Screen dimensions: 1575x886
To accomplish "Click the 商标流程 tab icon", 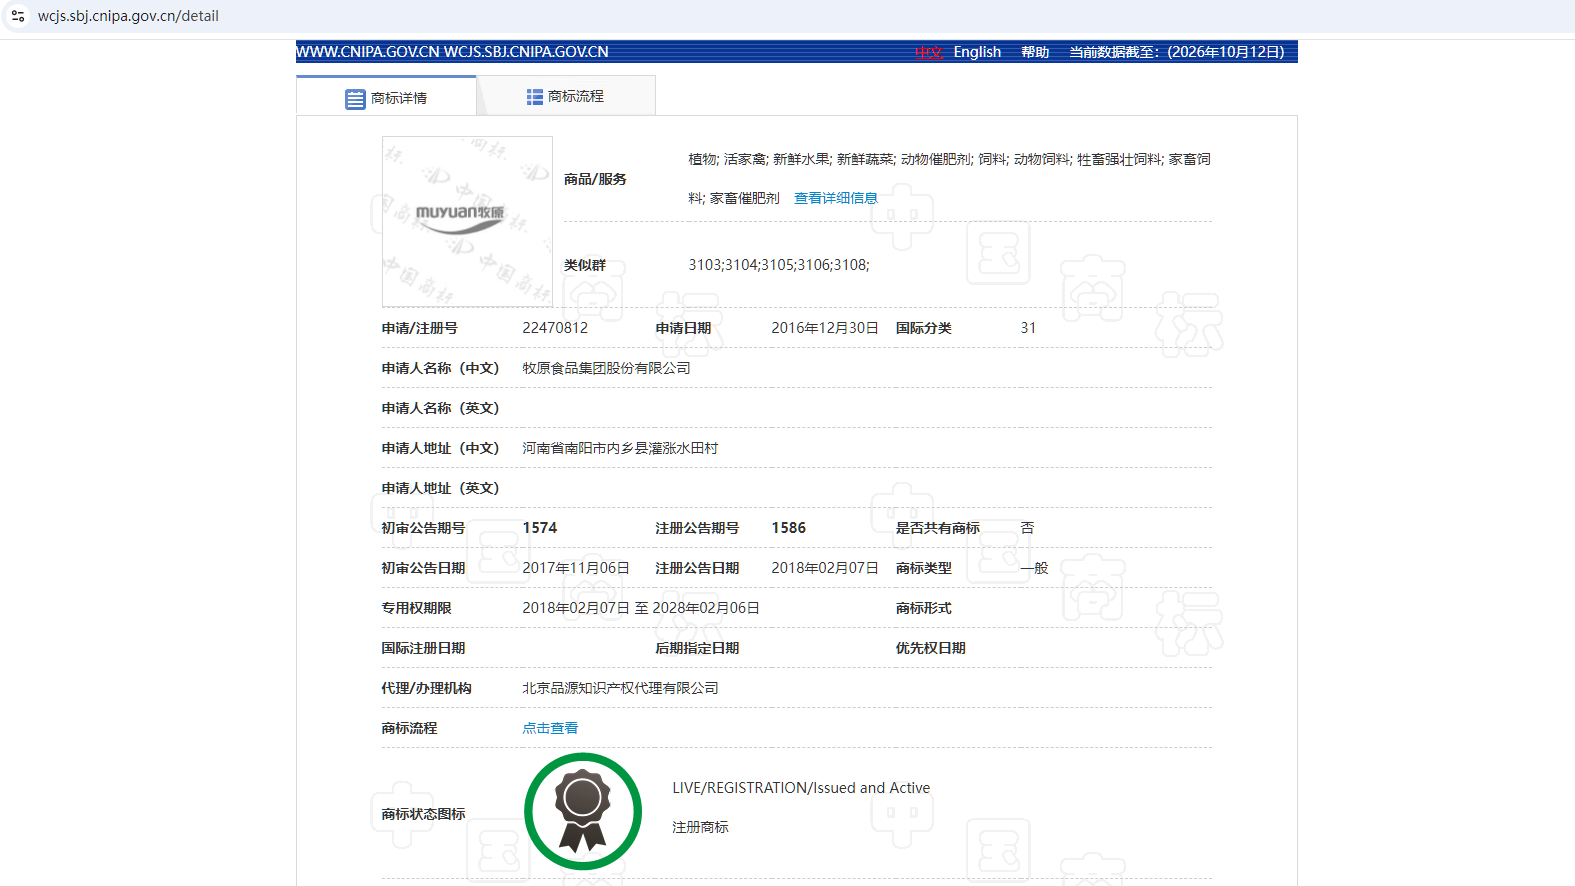I will [x=535, y=97].
